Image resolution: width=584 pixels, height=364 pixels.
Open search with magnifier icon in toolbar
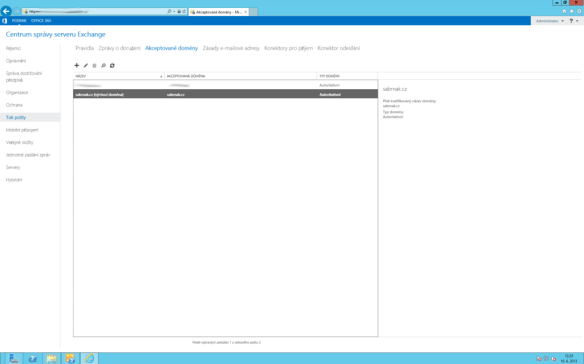coord(104,66)
